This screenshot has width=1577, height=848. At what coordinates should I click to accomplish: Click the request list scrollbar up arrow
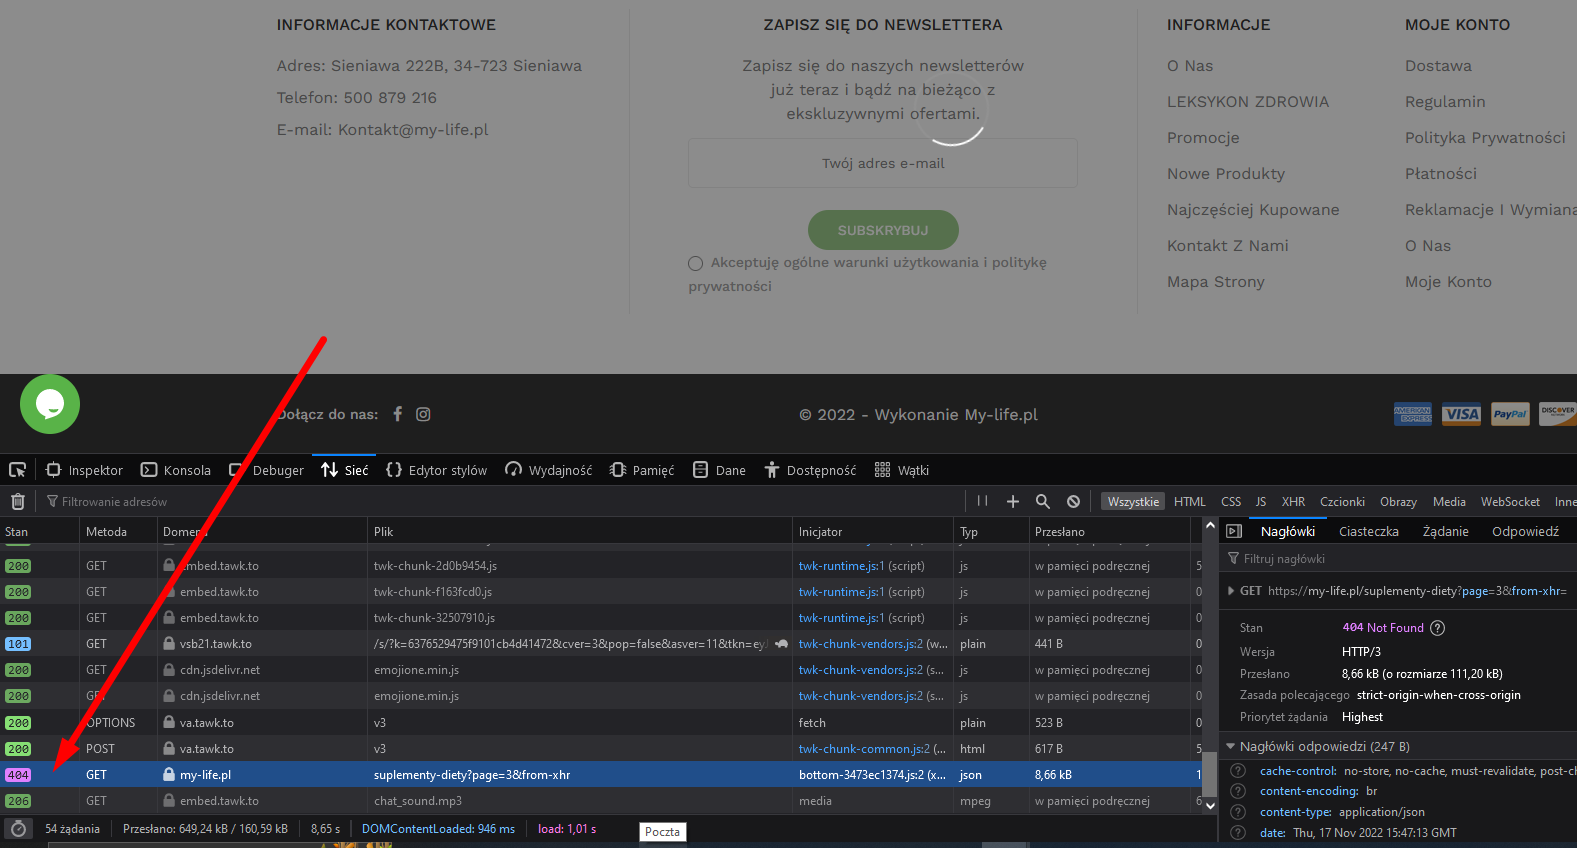1210,525
